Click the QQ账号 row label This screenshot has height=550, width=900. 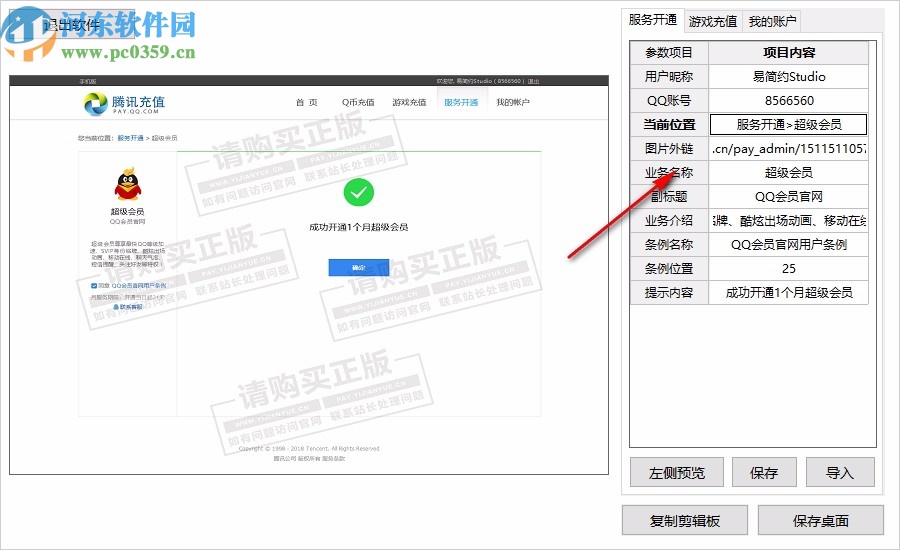[669, 100]
